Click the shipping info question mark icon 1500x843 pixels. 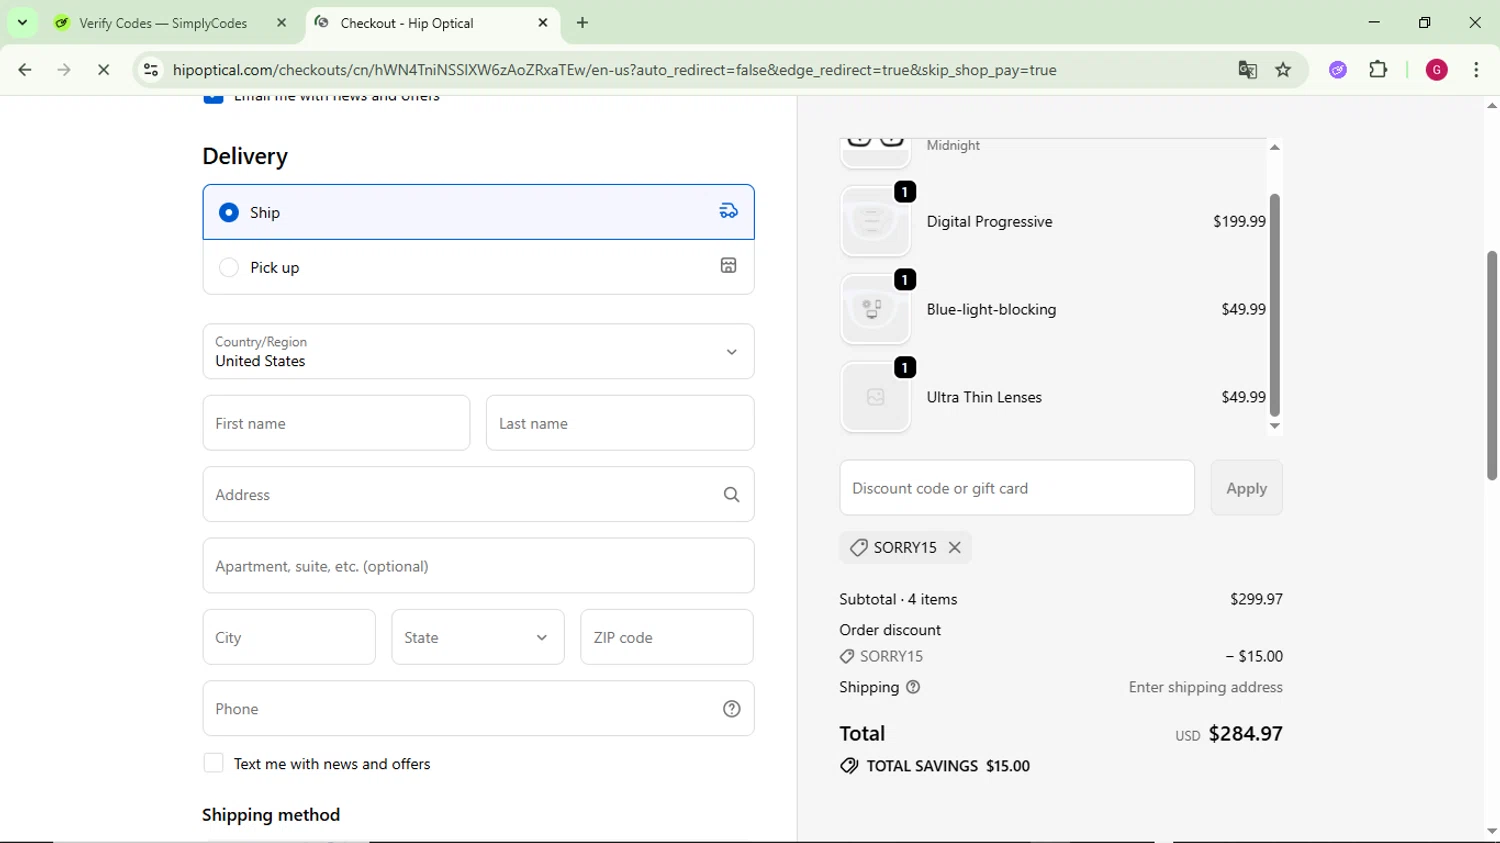pyautogui.click(x=913, y=687)
